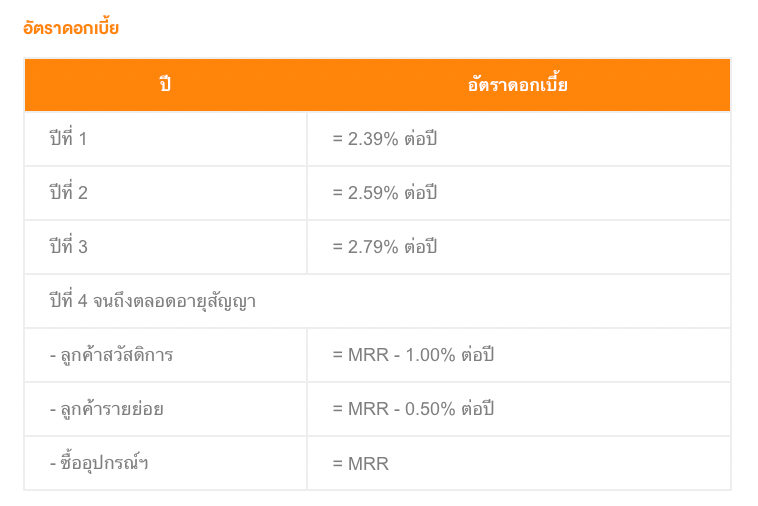Select the อัตราดอกเบี้ย column header in table
Screen dimensions: 758x506
517,84
